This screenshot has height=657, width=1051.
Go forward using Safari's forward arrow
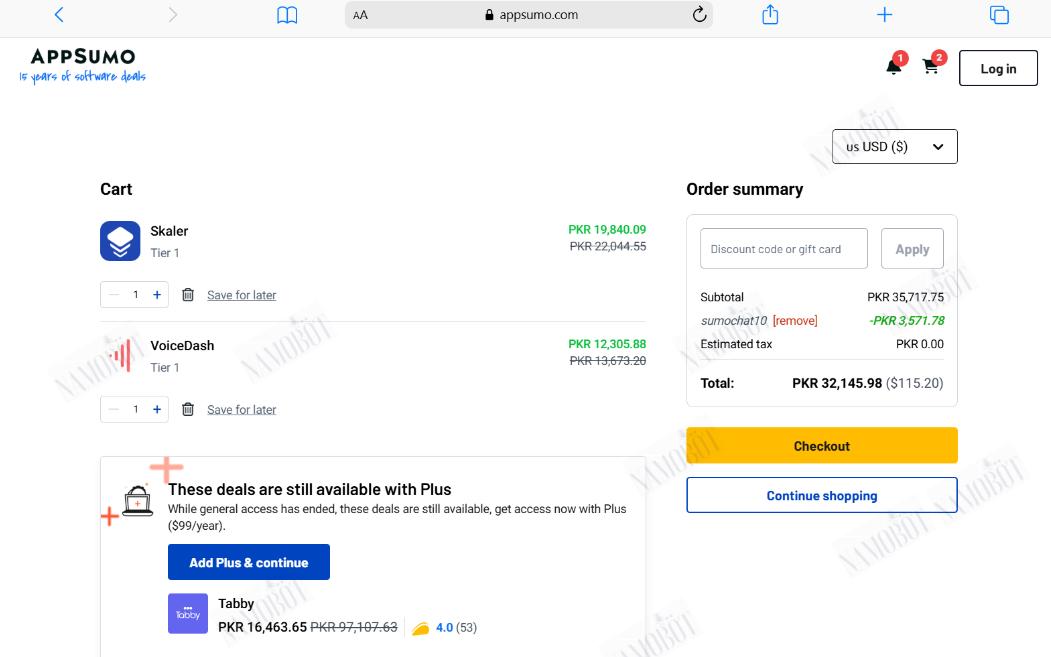[x=172, y=15]
